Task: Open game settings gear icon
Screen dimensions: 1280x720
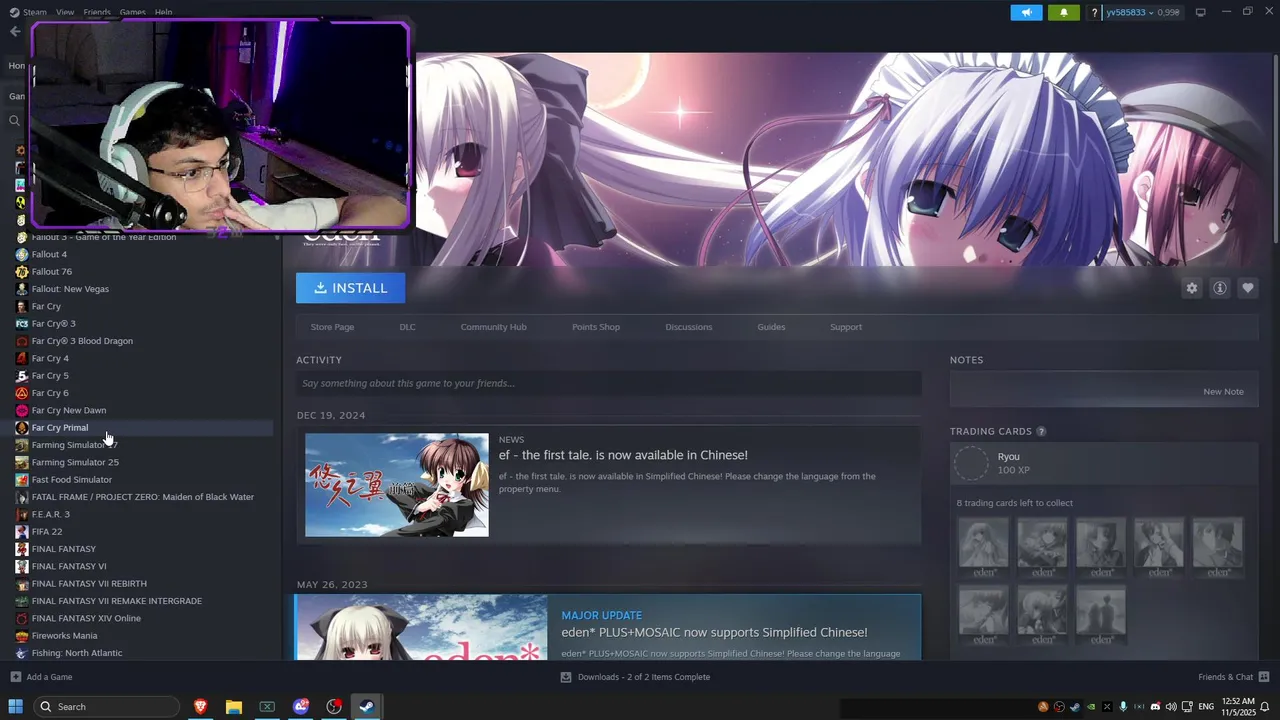Action: click(x=1191, y=288)
